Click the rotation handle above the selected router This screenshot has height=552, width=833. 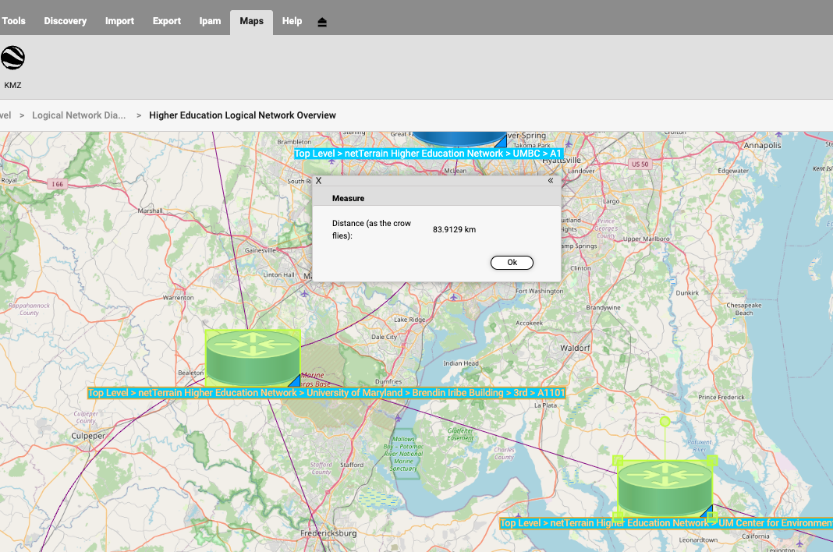665,421
